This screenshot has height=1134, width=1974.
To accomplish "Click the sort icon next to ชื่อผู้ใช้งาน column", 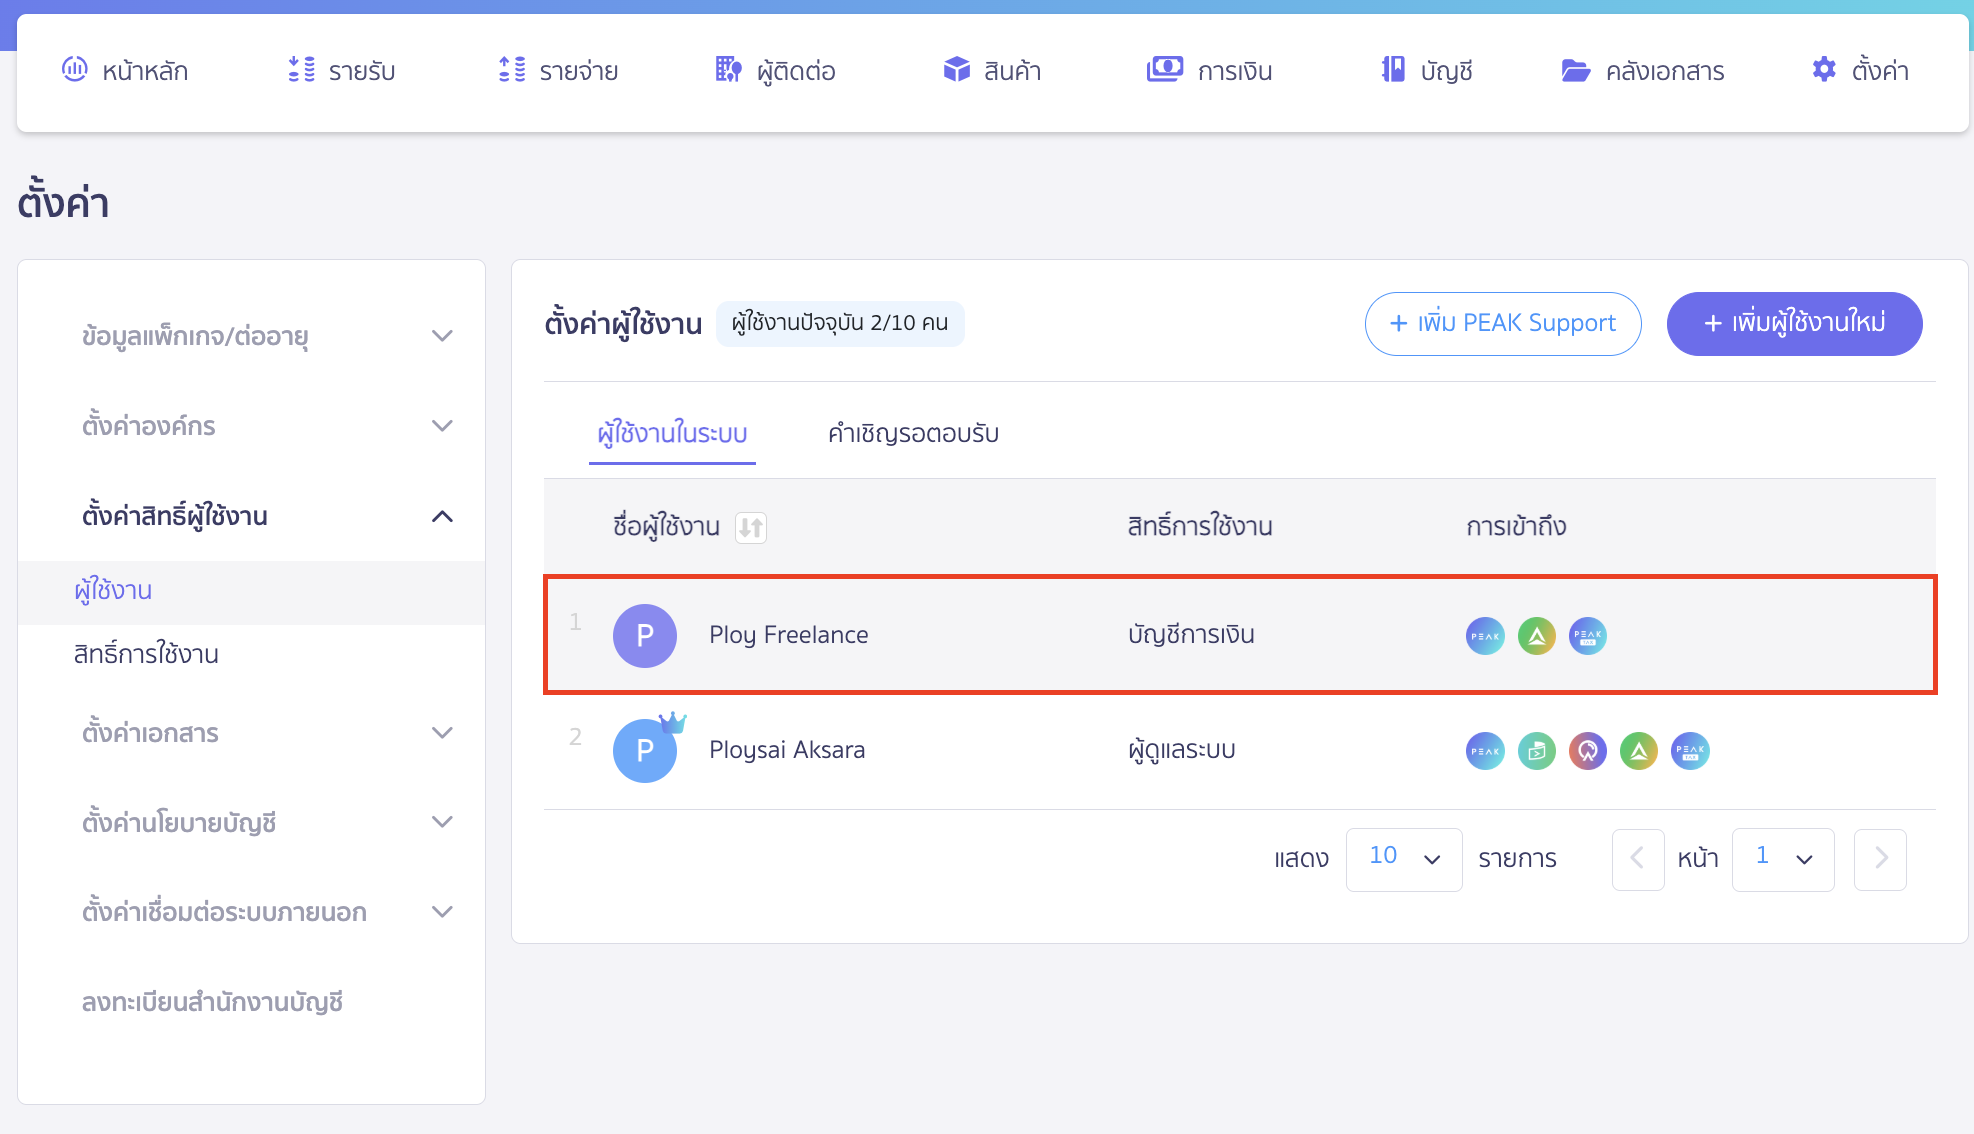I will (x=752, y=527).
